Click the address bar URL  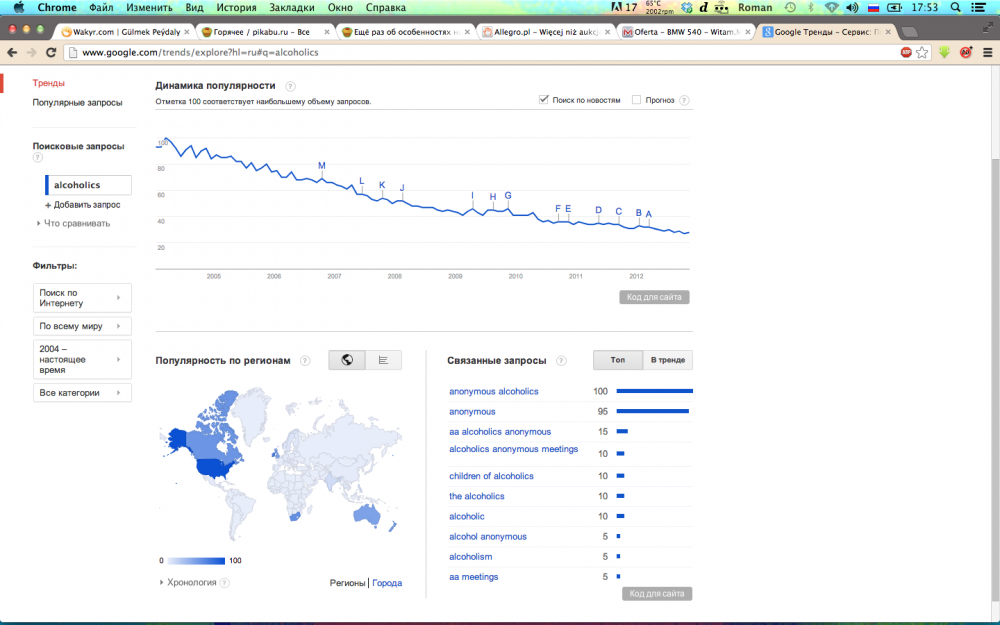(x=200, y=52)
